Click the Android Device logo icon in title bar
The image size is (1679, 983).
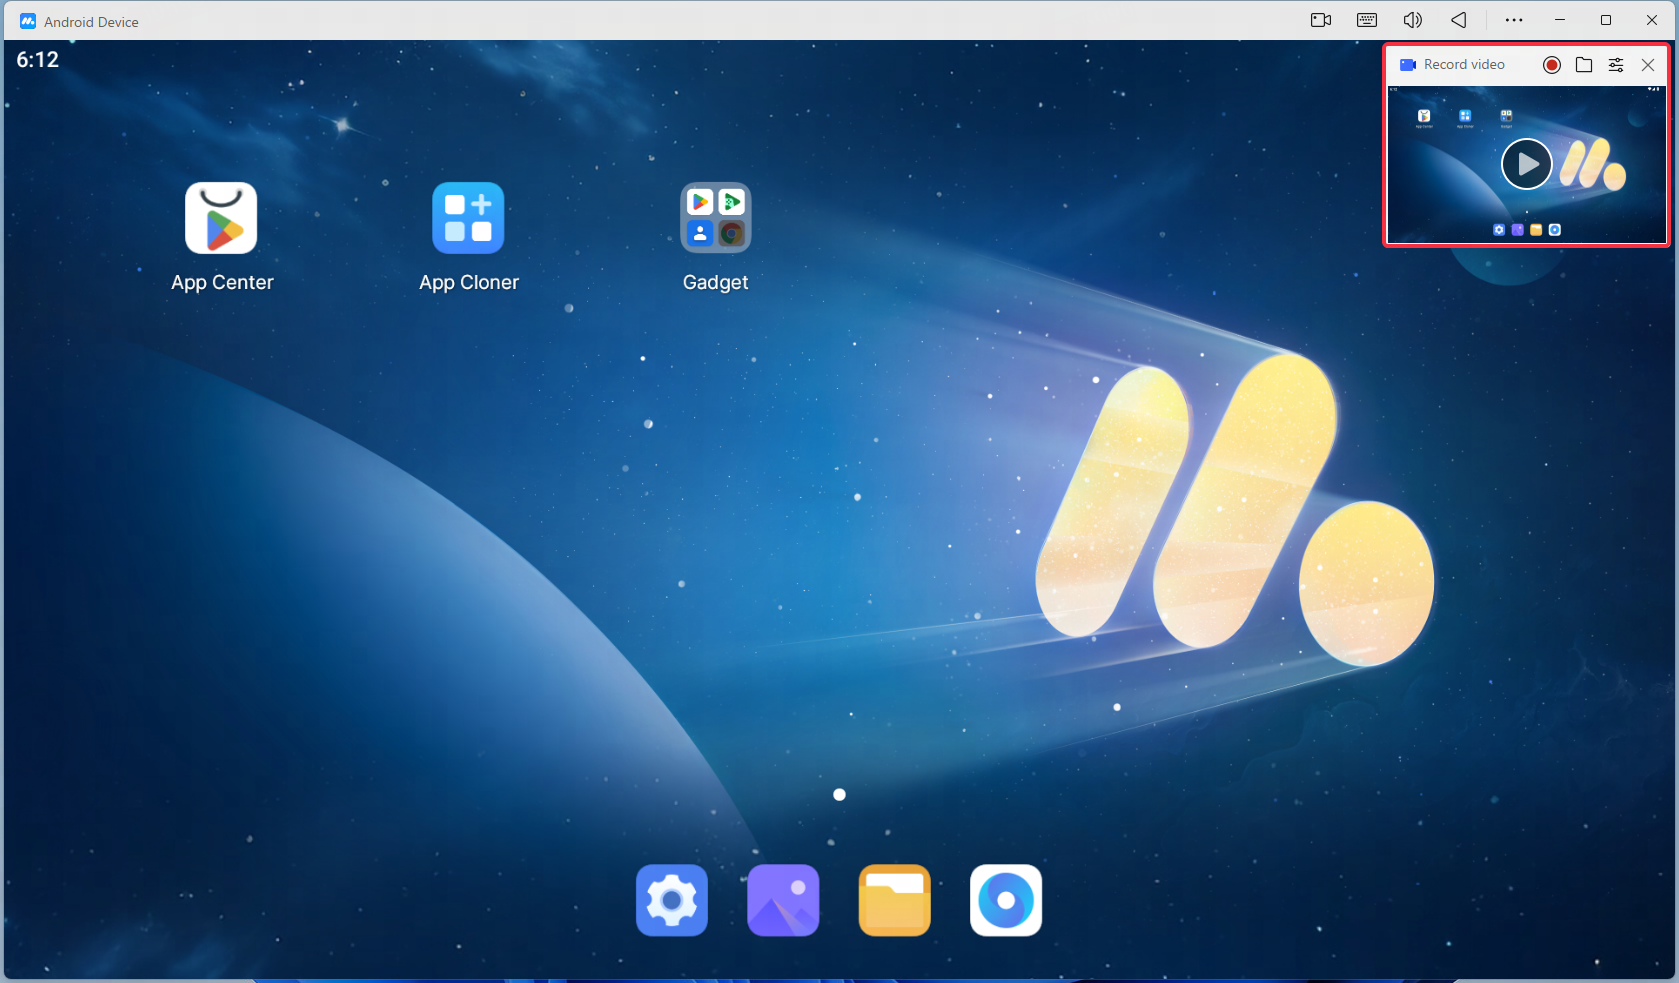(x=28, y=21)
